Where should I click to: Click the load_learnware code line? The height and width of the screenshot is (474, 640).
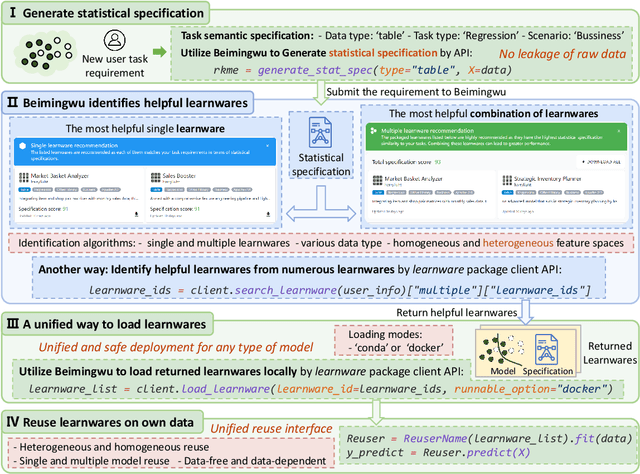pyautogui.click(x=320, y=389)
